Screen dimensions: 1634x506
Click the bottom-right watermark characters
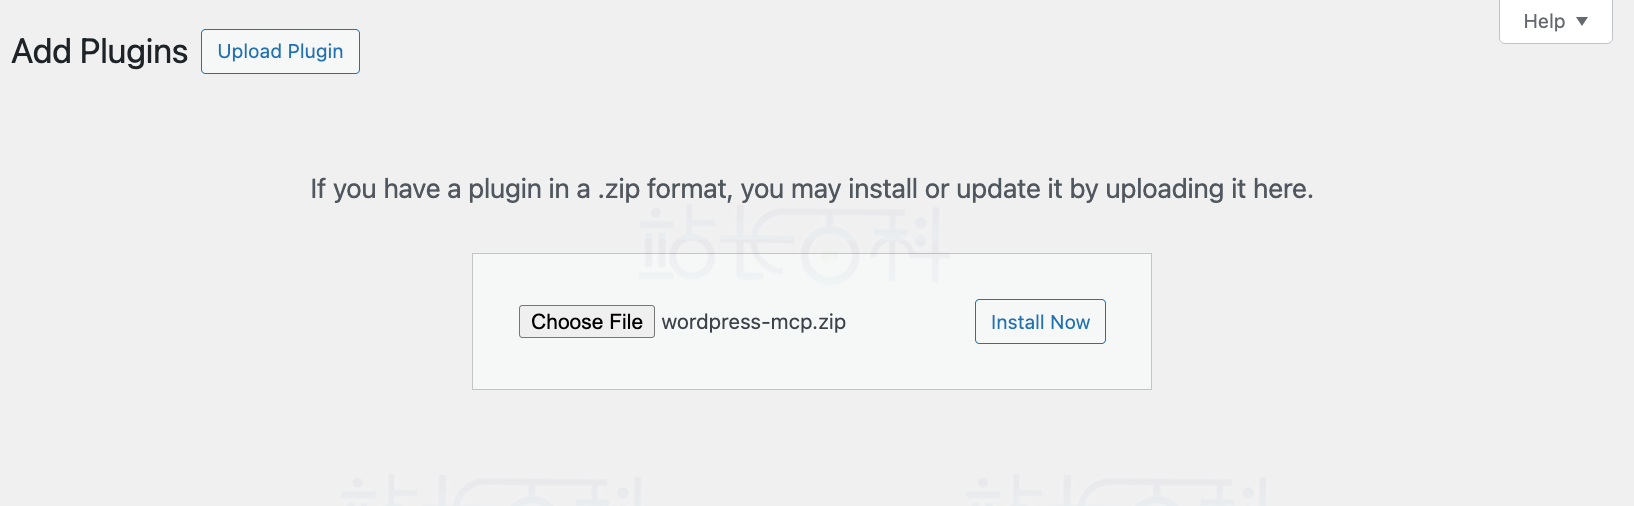pyautogui.click(x=1115, y=492)
